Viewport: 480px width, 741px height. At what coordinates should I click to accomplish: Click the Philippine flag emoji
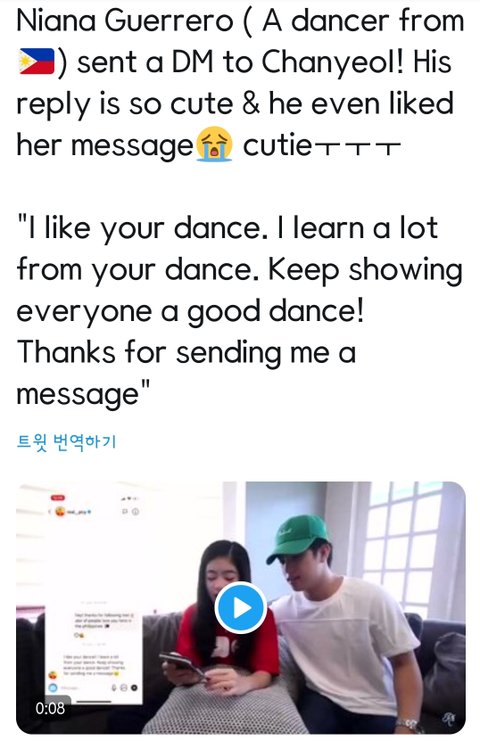pos(37,61)
